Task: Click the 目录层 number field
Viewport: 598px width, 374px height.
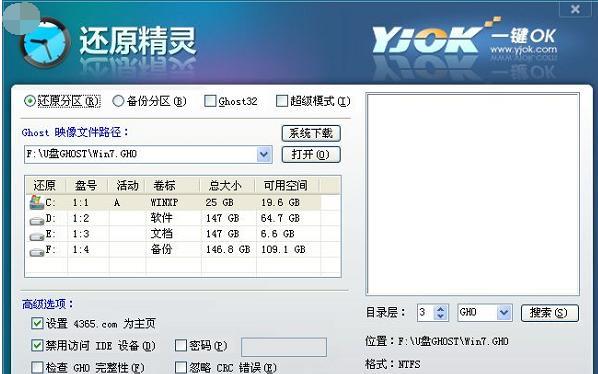Action: (426, 313)
